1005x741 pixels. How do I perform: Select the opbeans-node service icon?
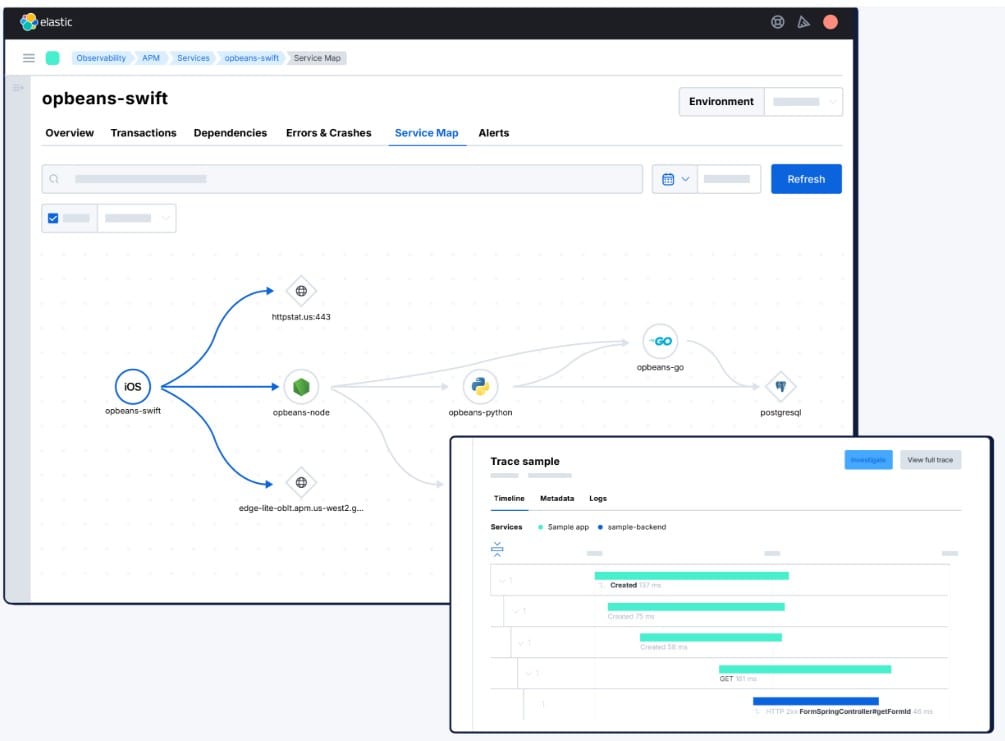tap(301, 387)
